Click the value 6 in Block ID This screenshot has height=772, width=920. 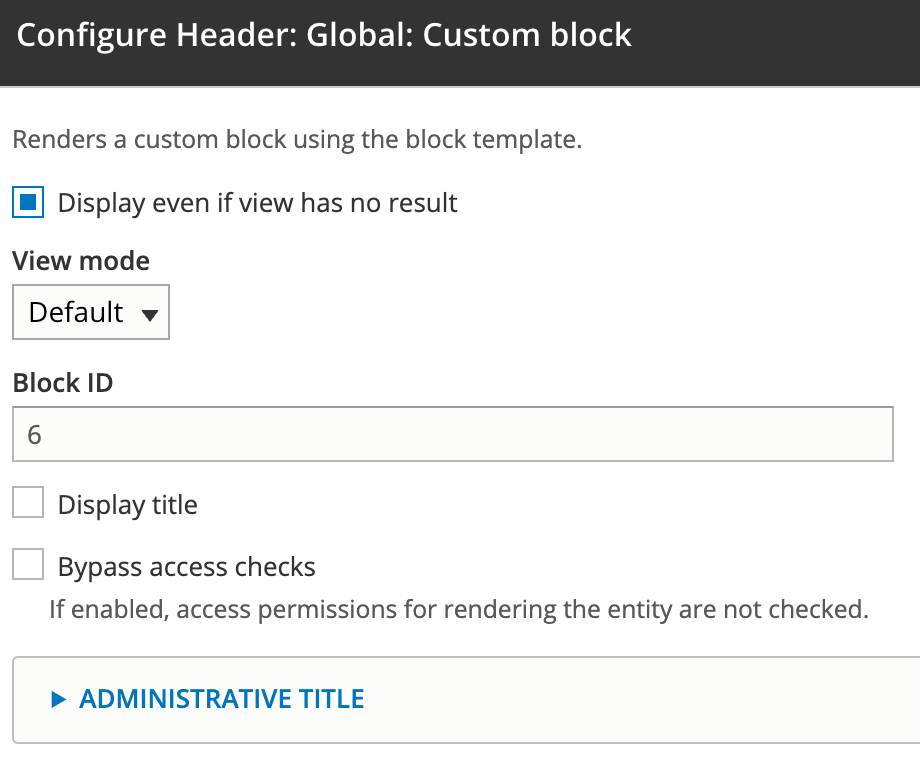(35, 435)
